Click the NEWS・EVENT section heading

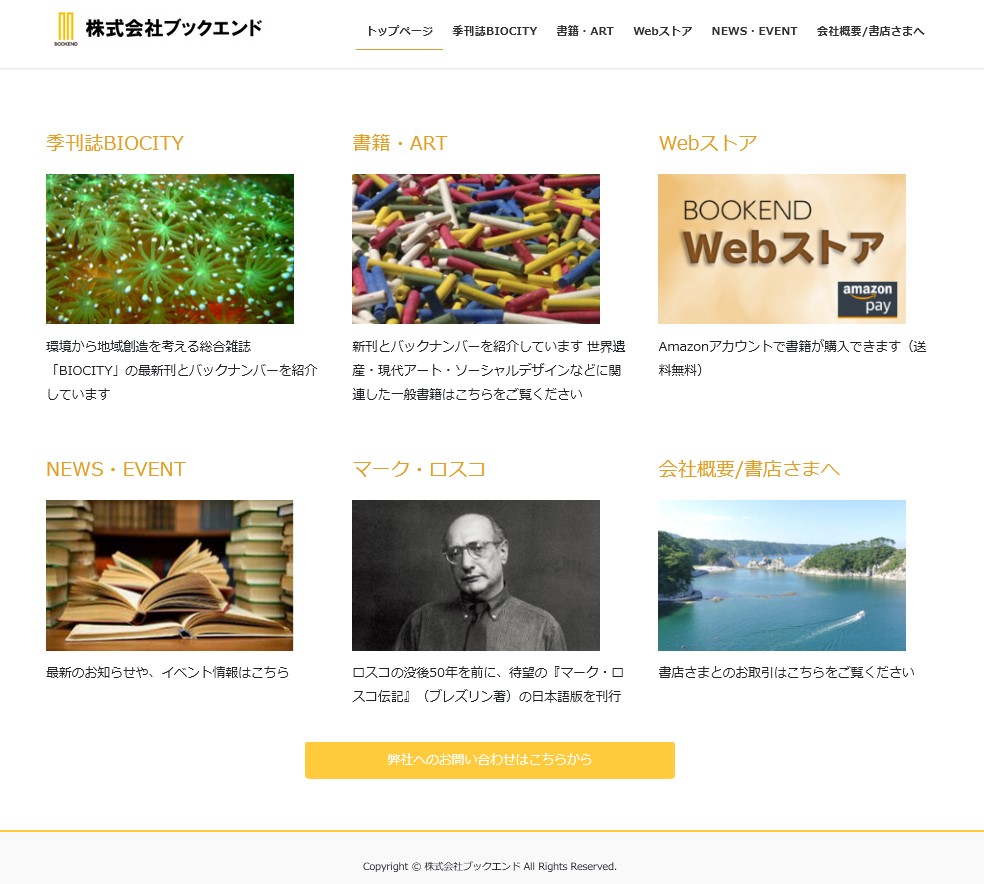coord(116,469)
